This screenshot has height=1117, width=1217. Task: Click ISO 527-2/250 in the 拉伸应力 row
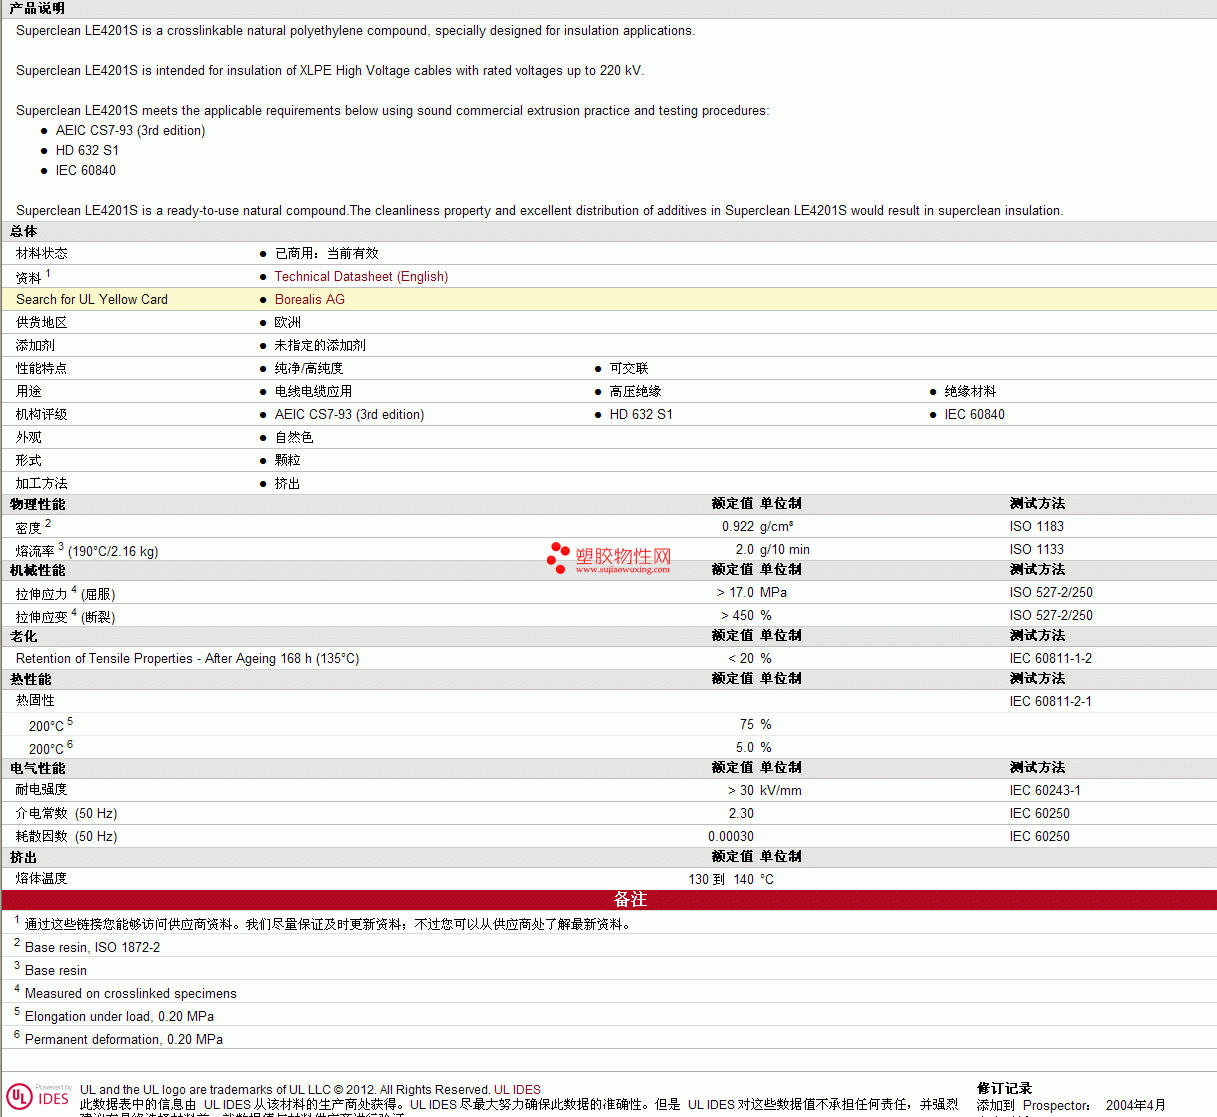click(1051, 593)
